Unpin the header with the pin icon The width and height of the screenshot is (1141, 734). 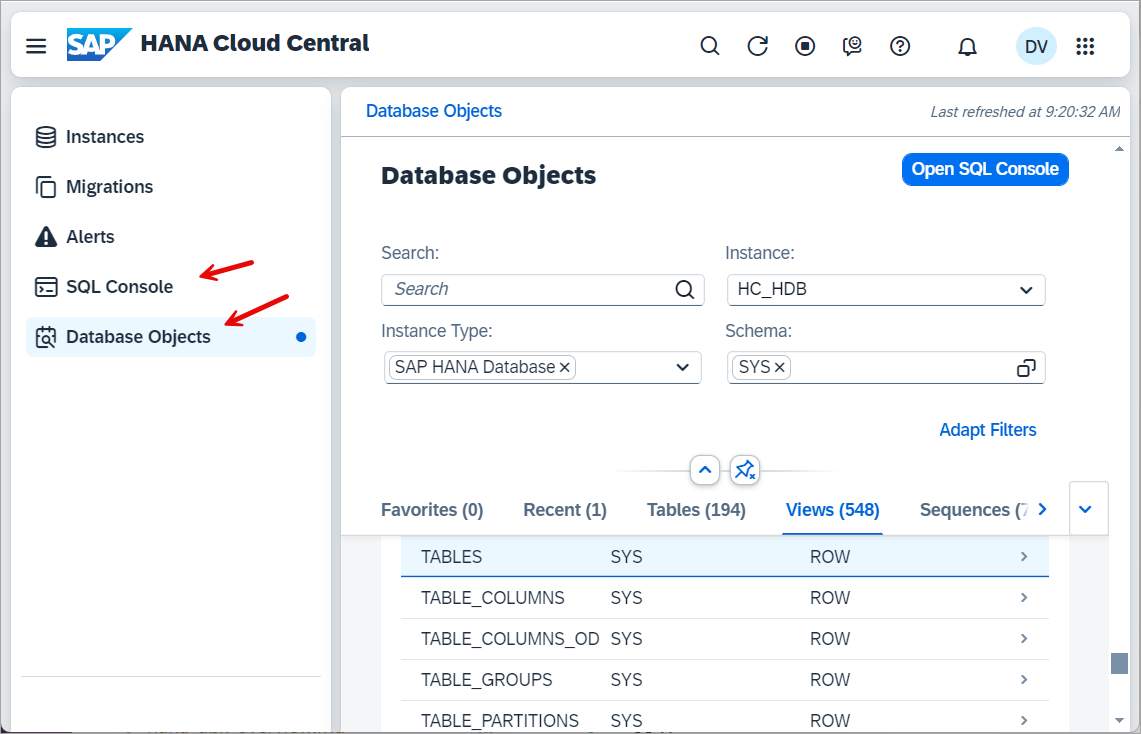(744, 470)
